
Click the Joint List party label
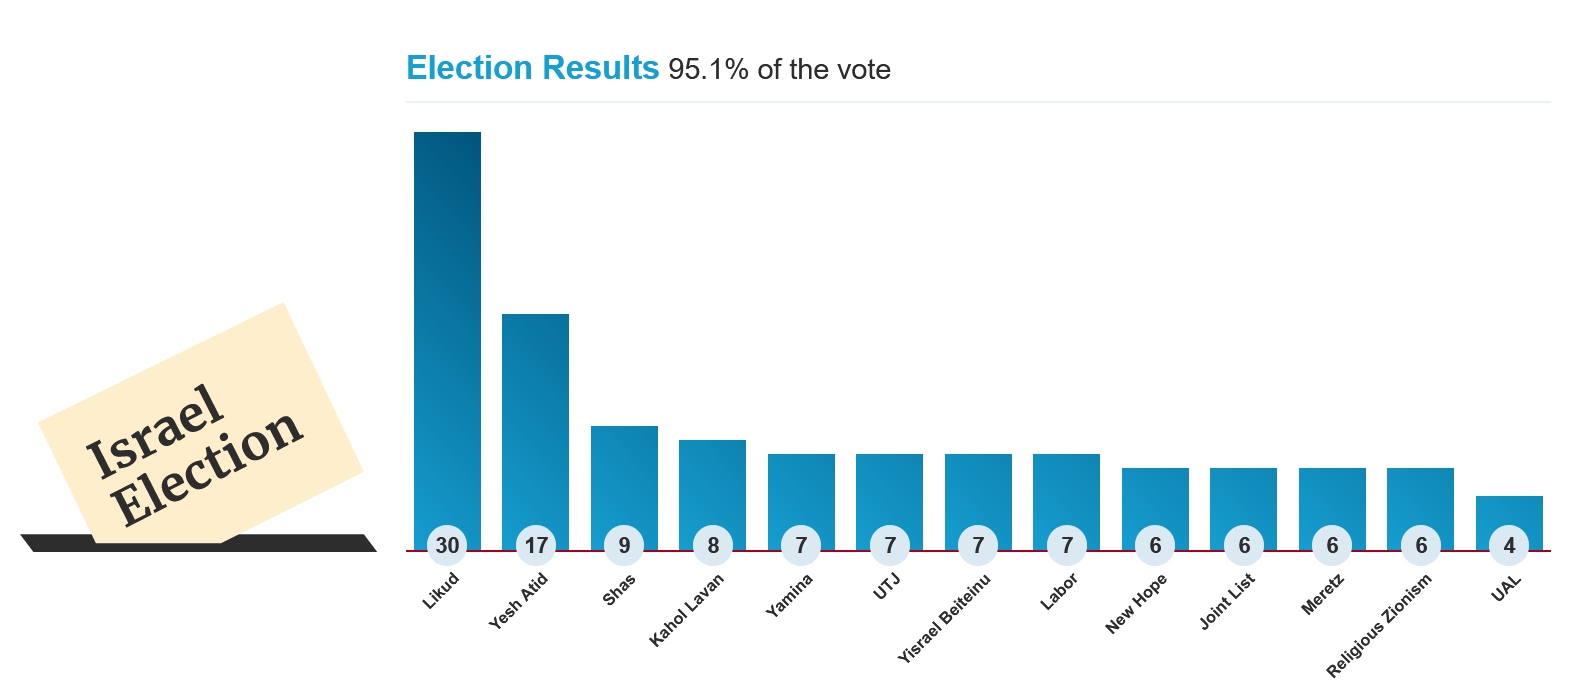click(1227, 602)
